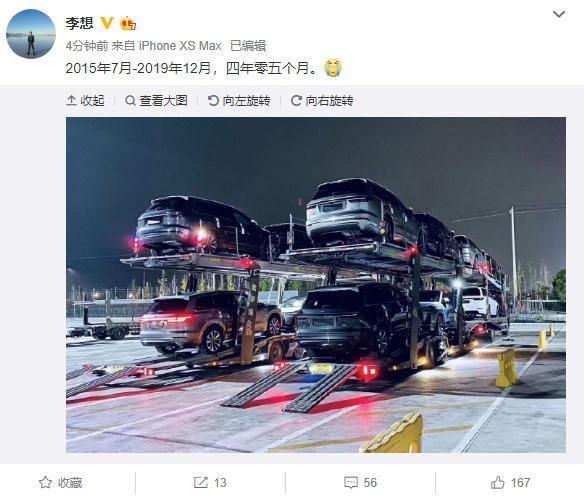Open the 李想 username link
This screenshot has height=496, width=584.
click(x=79, y=23)
